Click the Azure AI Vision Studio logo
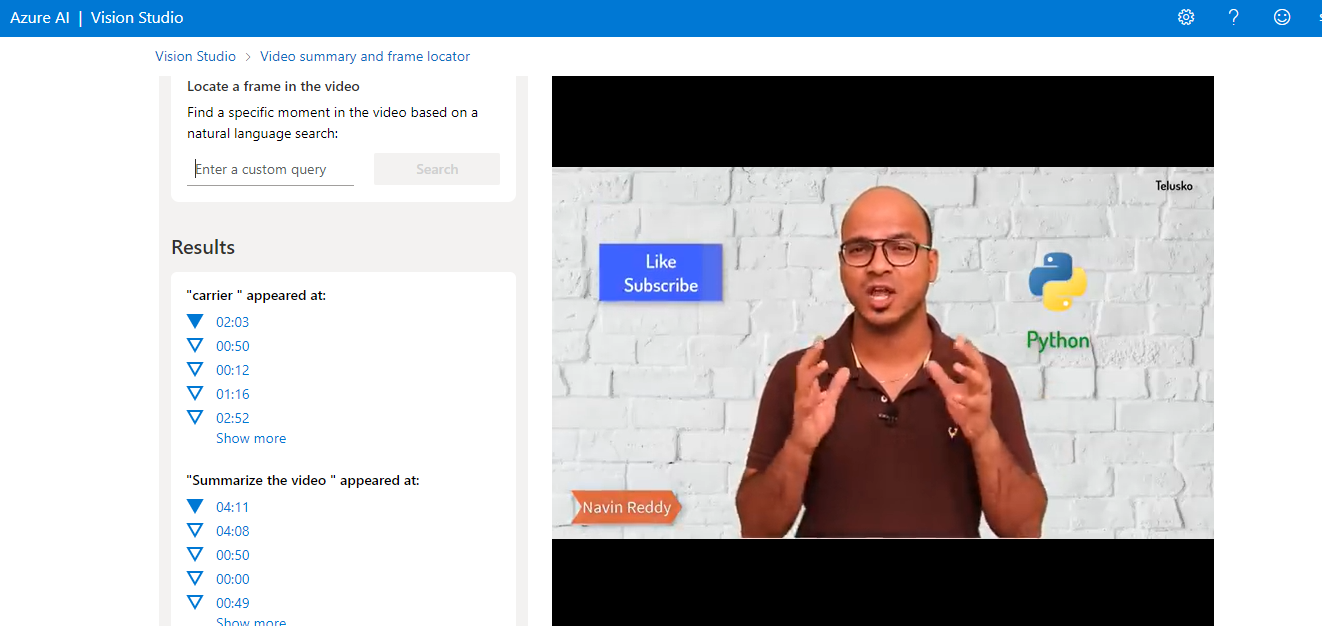The image size is (1322, 626). (x=96, y=17)
